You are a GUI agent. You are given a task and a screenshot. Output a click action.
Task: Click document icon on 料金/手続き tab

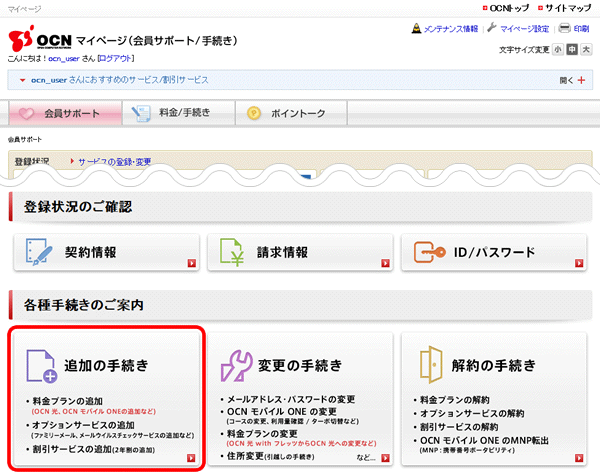pyautogui.click(x=141, y=114)
